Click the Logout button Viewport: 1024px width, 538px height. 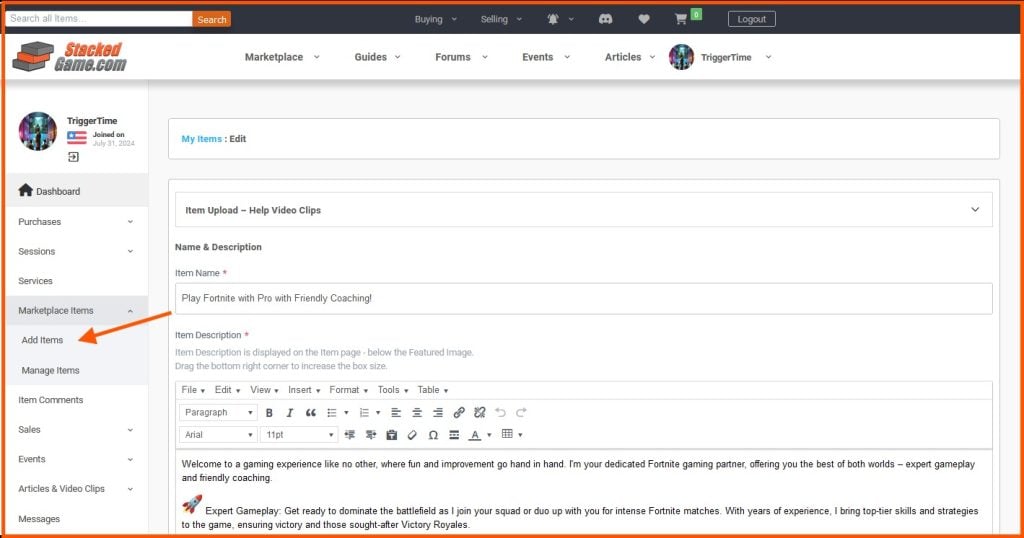[x=751, y=19]
